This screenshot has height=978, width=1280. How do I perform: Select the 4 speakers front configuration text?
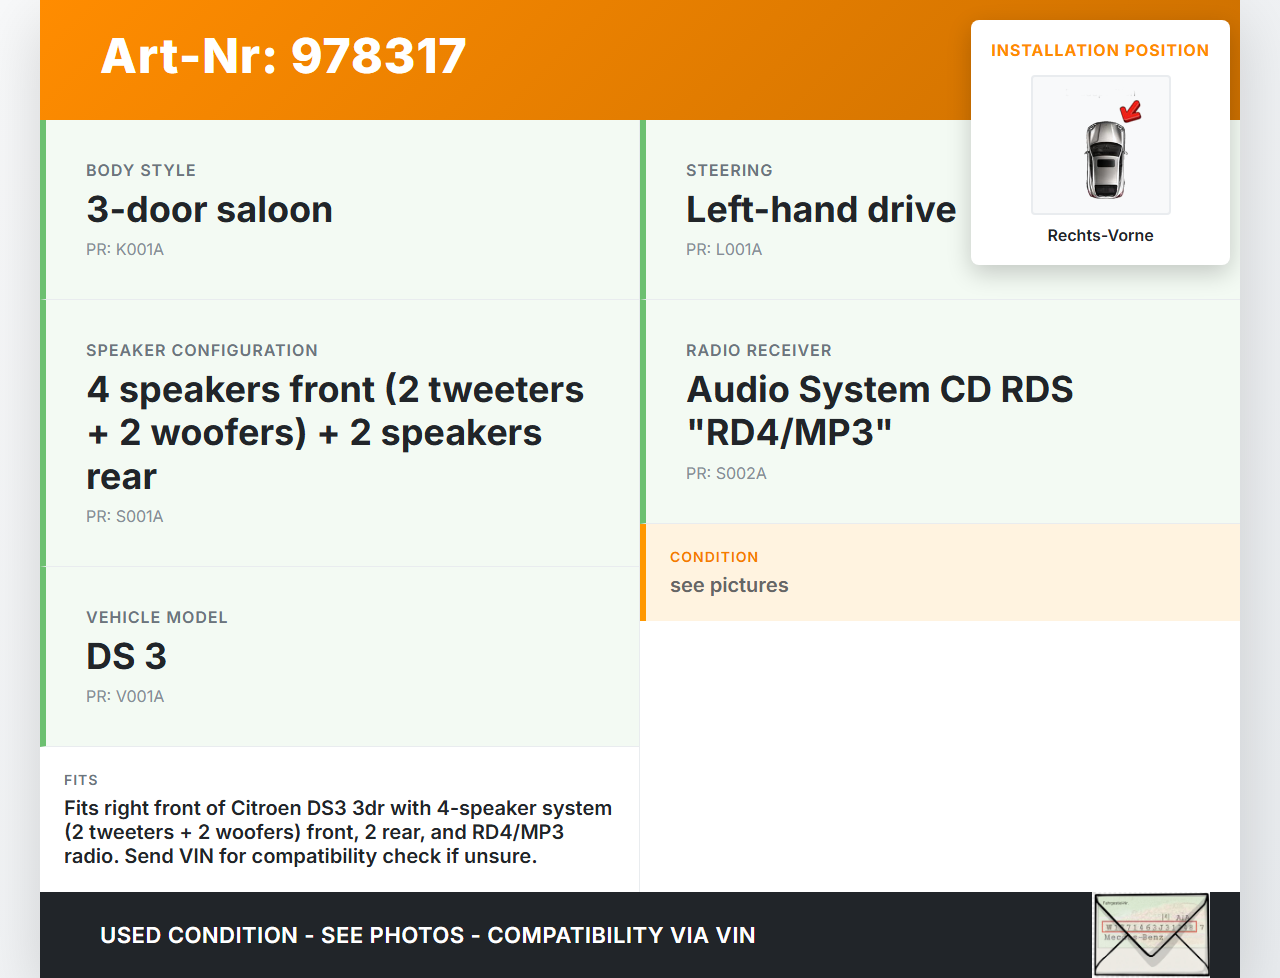pos(335,433)
